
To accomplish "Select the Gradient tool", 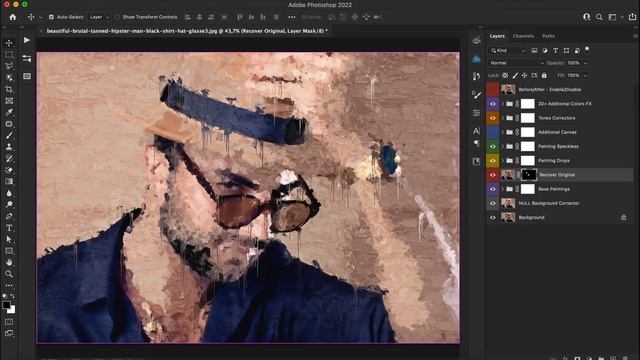I will (x=9, y=181).
